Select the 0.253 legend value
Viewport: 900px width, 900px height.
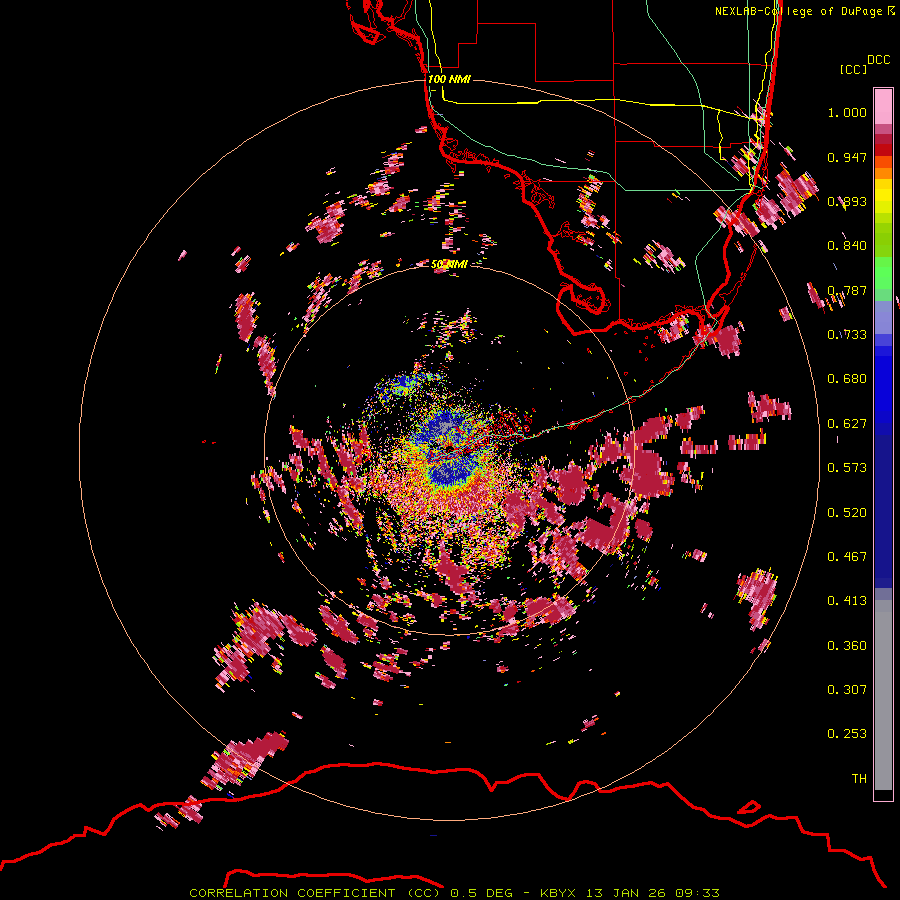click(x=847, y=734)
